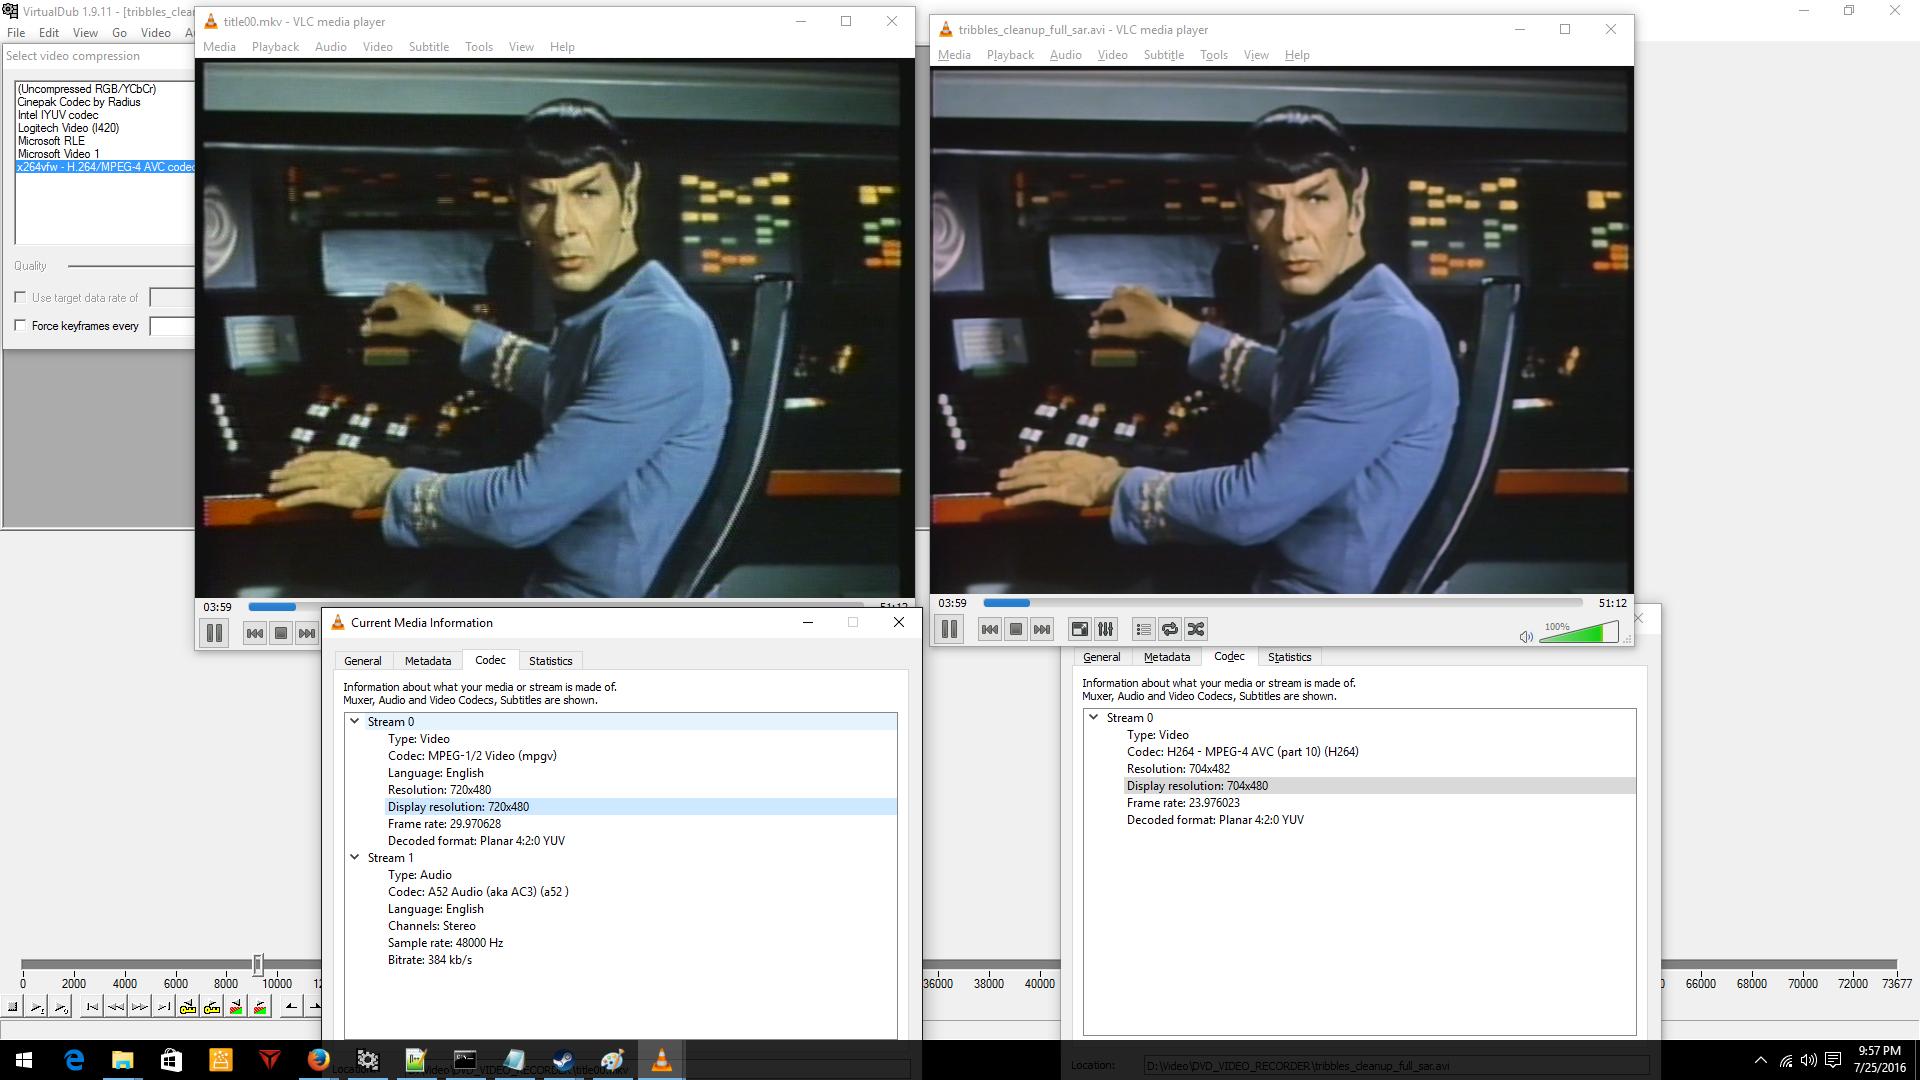Mute audio with speaker icon in tribbles VLC
Screen dimensions: 1920x1080
[1526, 636]
